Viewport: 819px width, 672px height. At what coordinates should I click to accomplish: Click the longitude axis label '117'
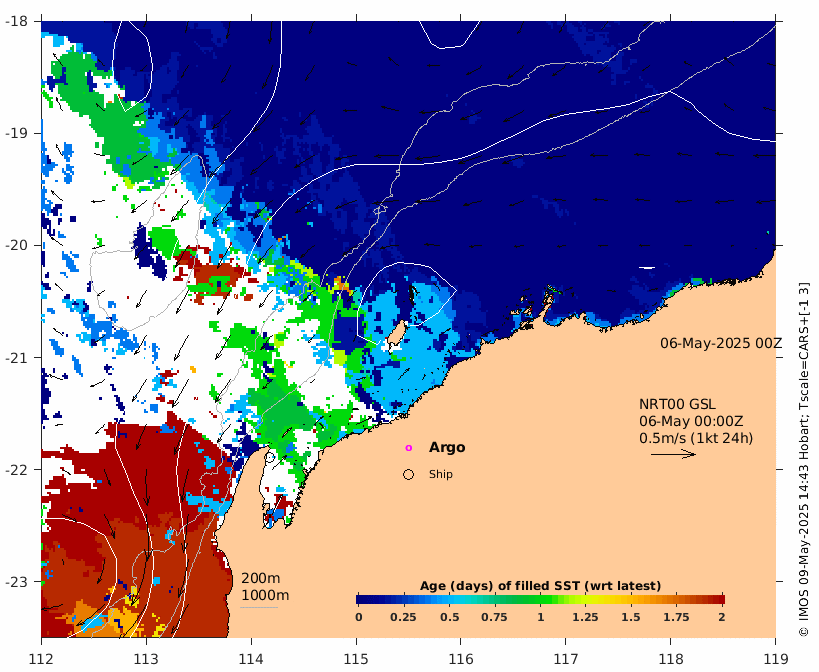566,659
